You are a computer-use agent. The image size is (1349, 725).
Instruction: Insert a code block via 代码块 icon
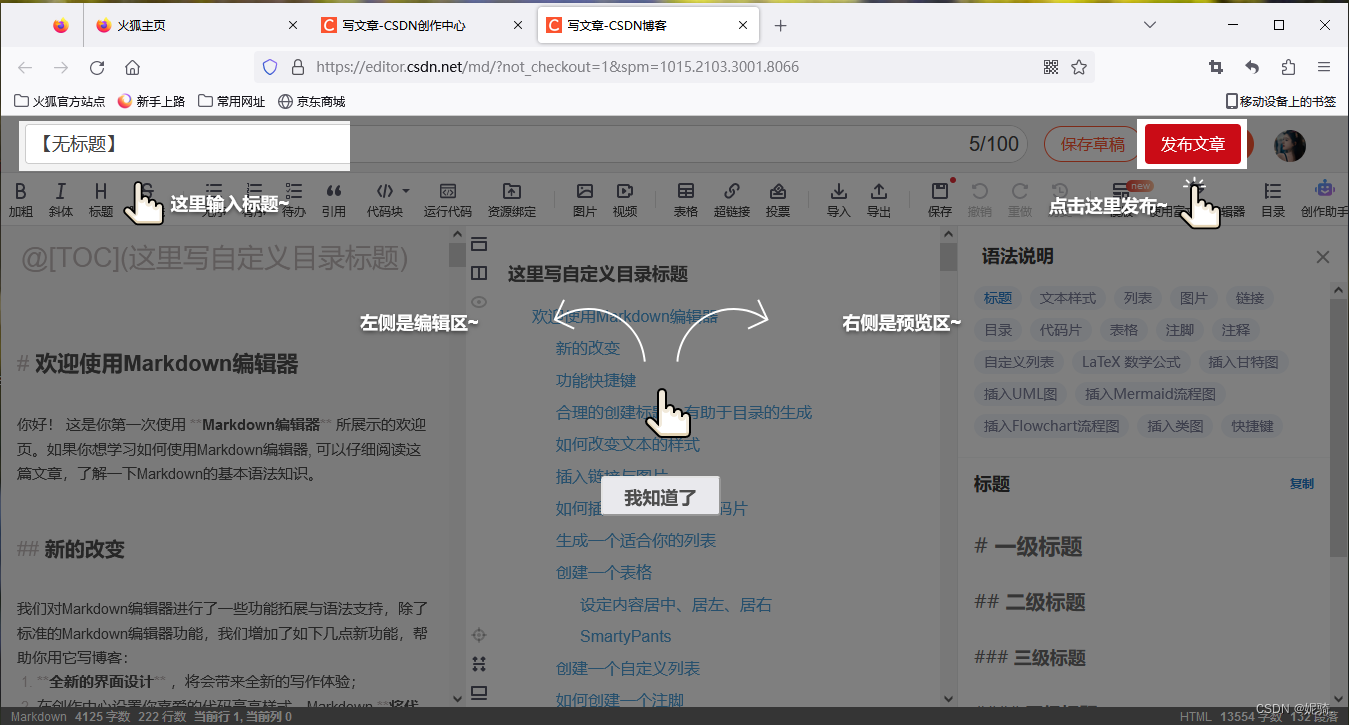click(x=385, y=200)
